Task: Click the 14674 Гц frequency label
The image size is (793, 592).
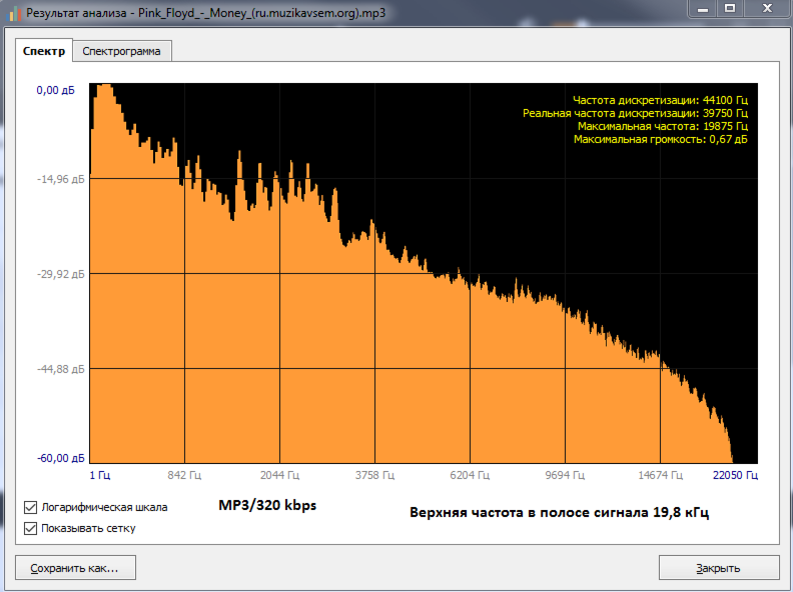Action: 660,475
